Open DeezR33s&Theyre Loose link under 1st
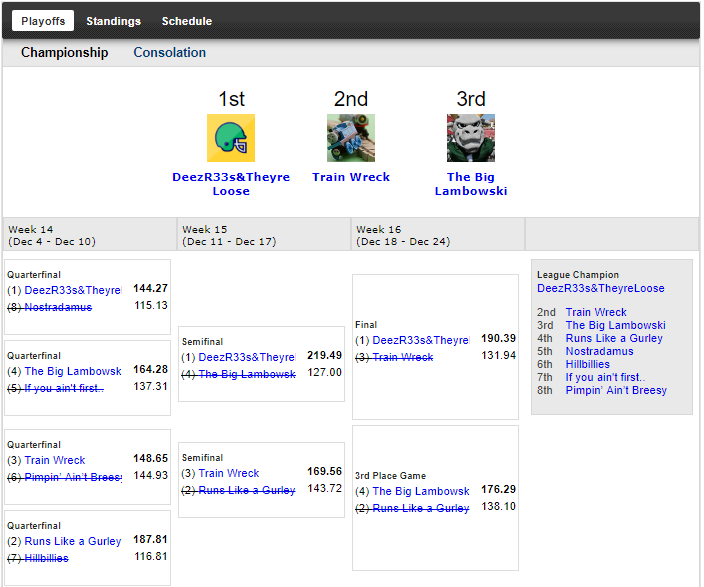 [x=231, y=184]
